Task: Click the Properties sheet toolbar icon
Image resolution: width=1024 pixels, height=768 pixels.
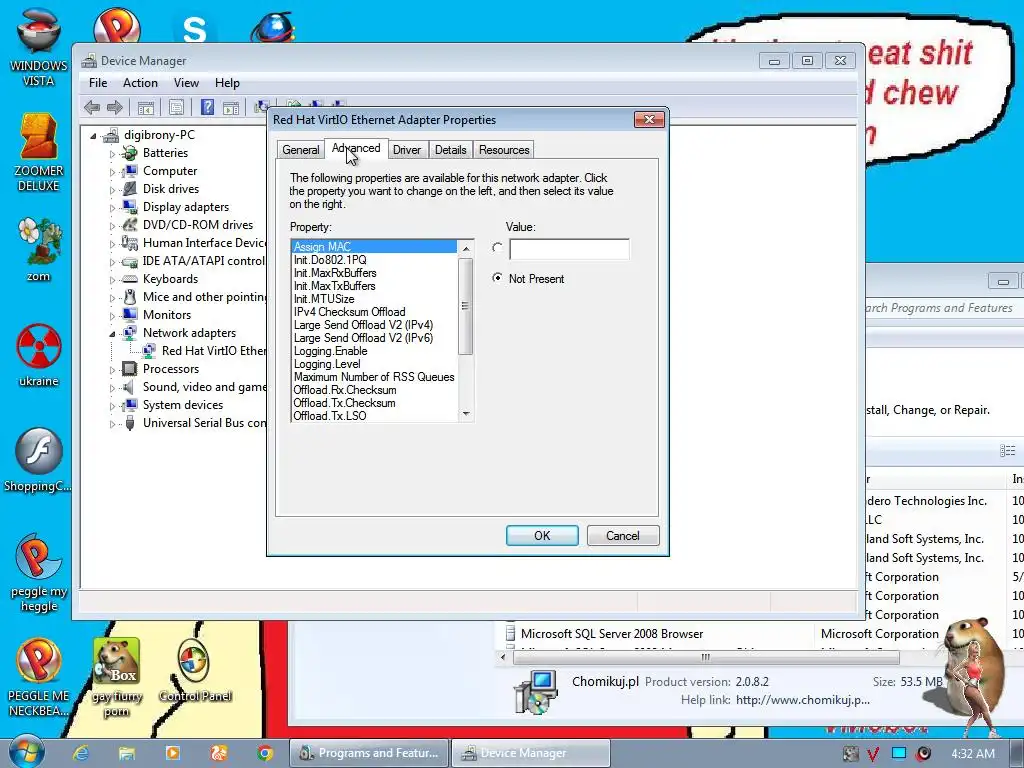Action: point(176,107)
